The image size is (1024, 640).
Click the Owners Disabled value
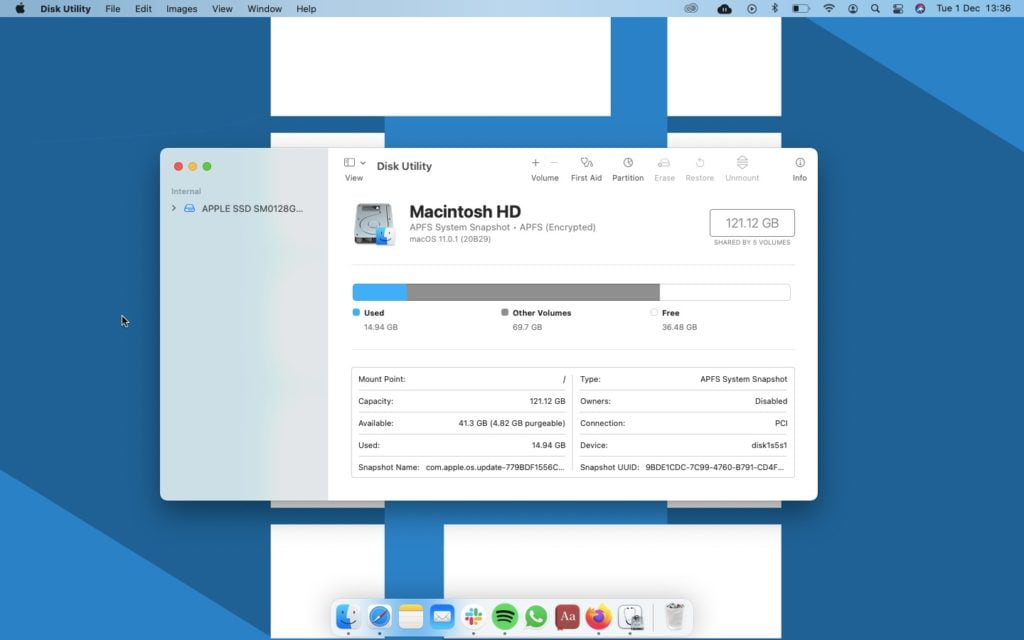[x=771, y=401]
